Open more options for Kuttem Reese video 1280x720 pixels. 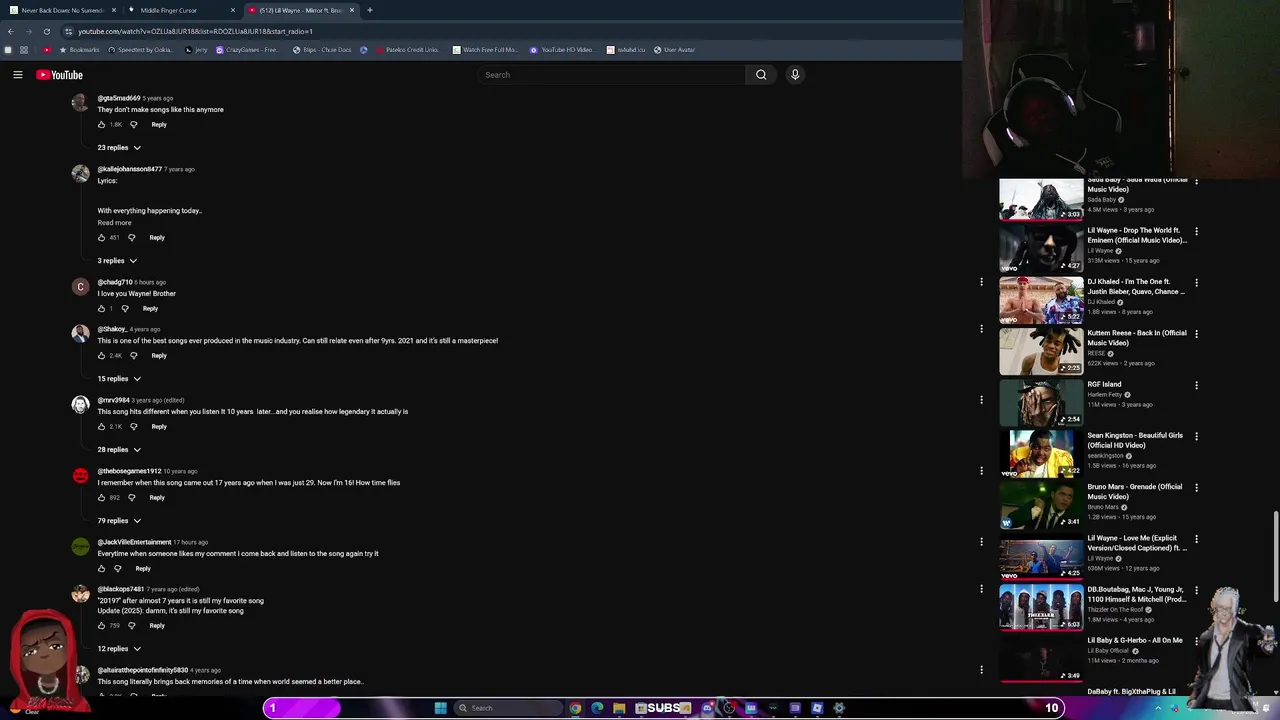[1196, 334]
